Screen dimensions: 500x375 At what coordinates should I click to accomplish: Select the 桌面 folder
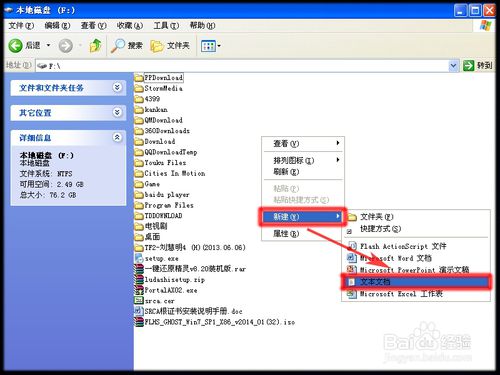point(147,237)
